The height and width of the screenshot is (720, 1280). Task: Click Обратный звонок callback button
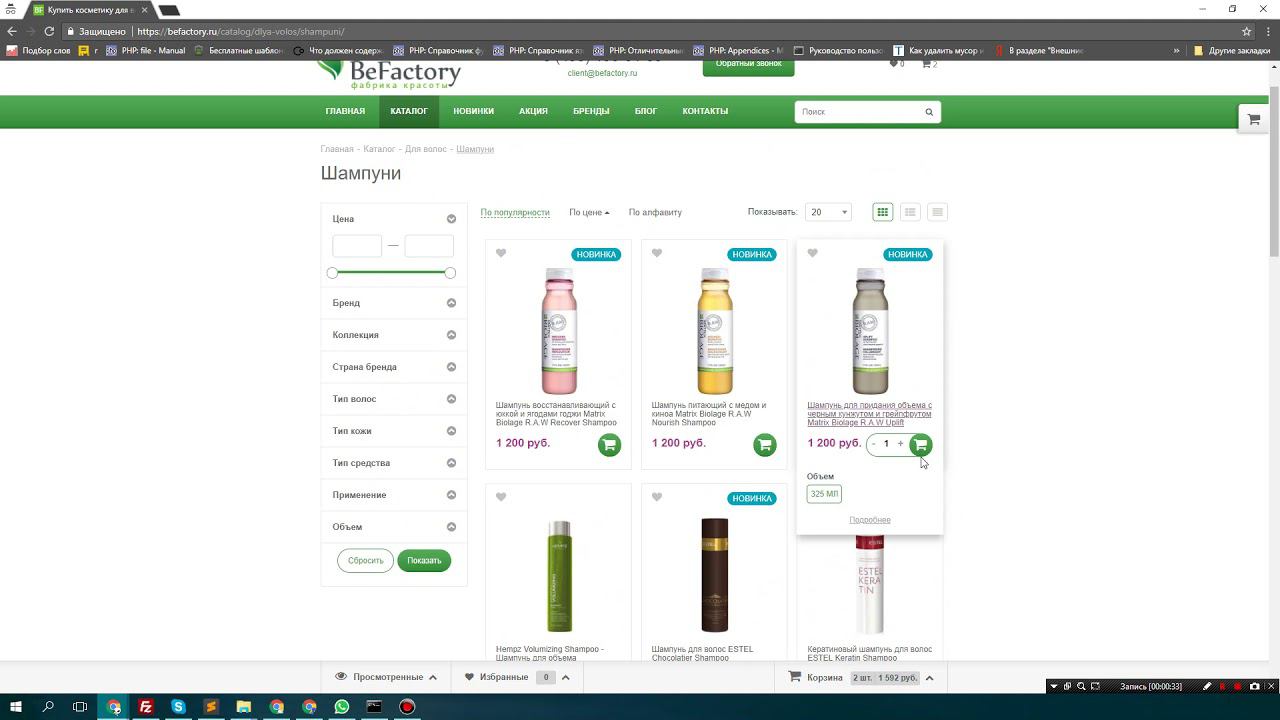point(748,64)
